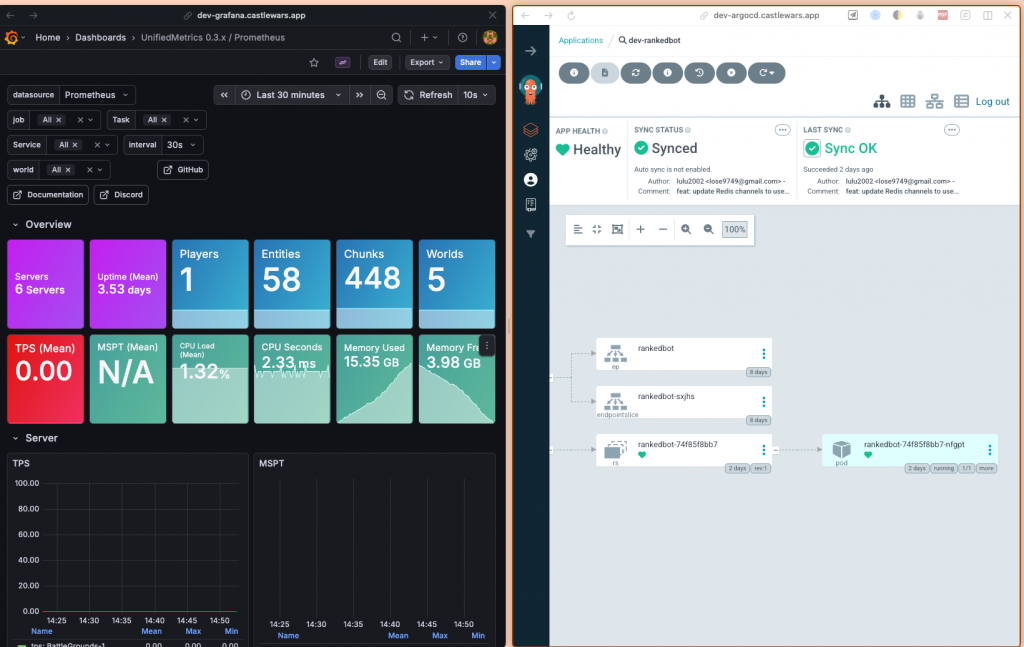Shift the time range forward in Grafana
This screenshot has width=1024, height=647.
point(359,95)
